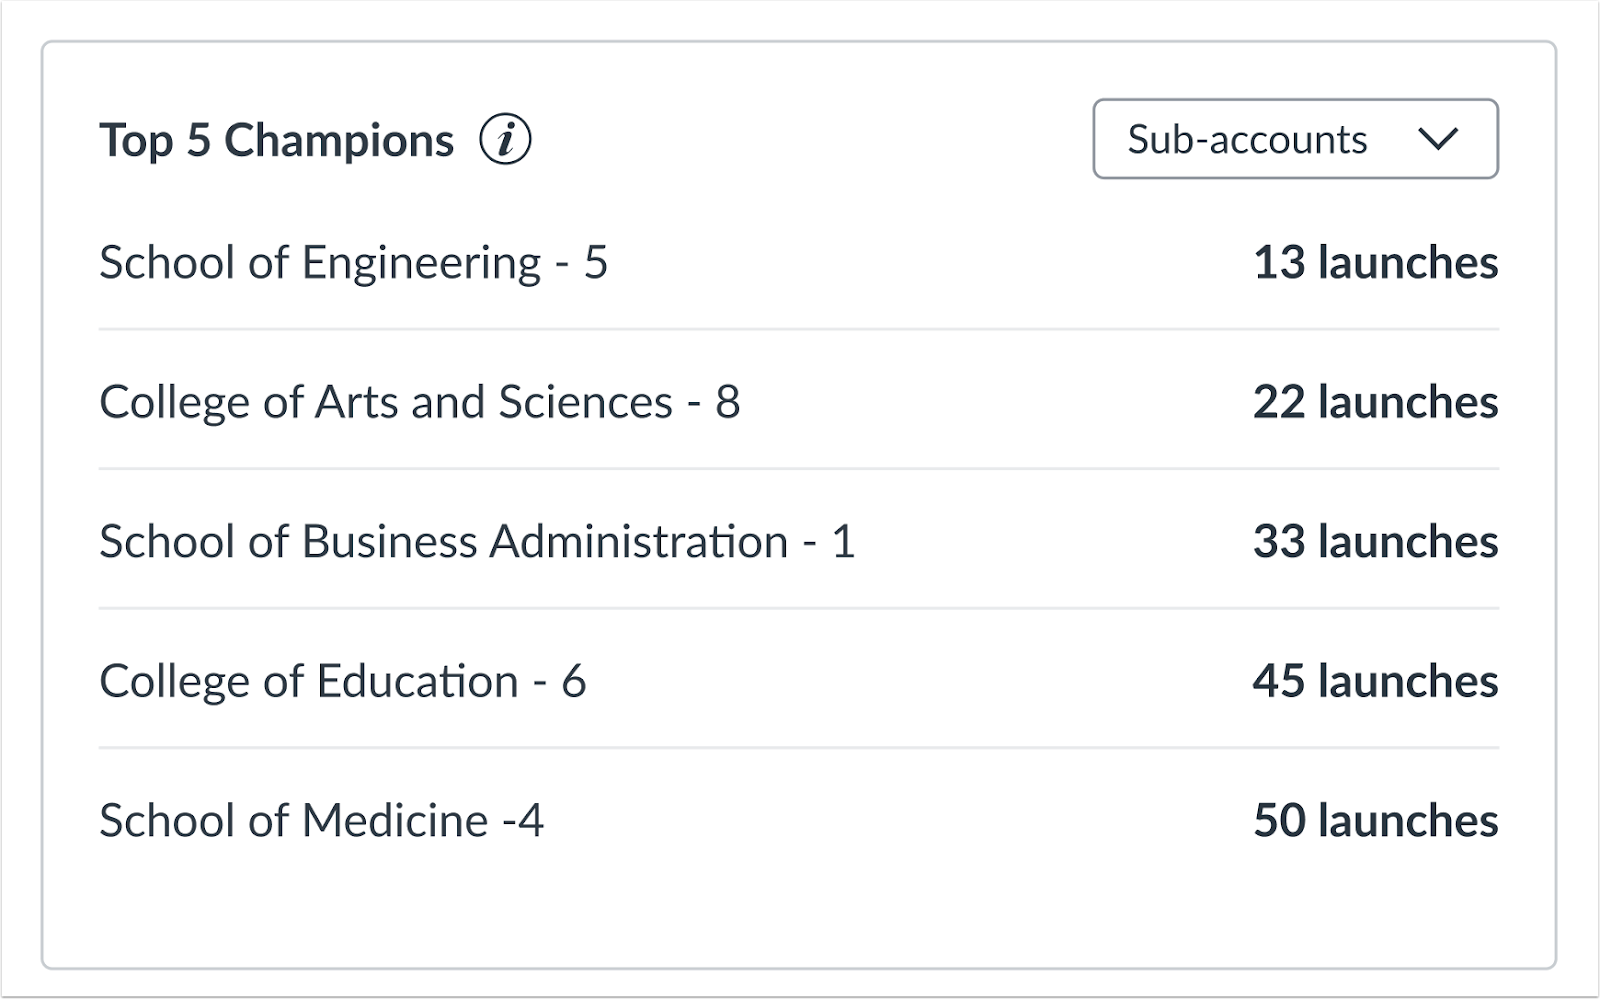
Task: Click the empty card space beneath School of Medicine
Action: pyautogui.click(x=798, y=910)
